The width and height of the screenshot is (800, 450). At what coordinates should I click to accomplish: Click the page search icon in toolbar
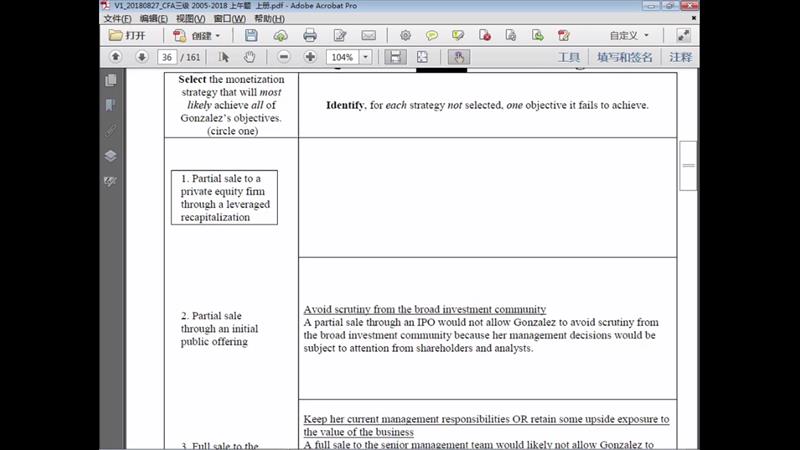coord(511,35)
